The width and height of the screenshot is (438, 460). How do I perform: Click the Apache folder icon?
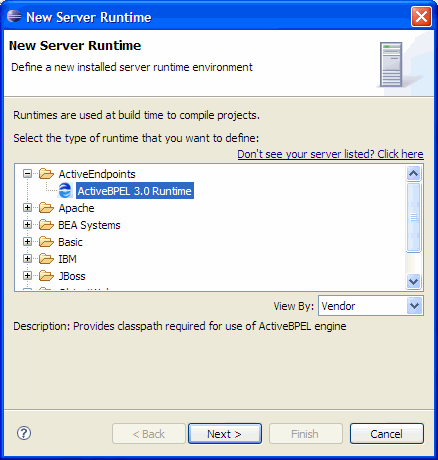[46, 208]
